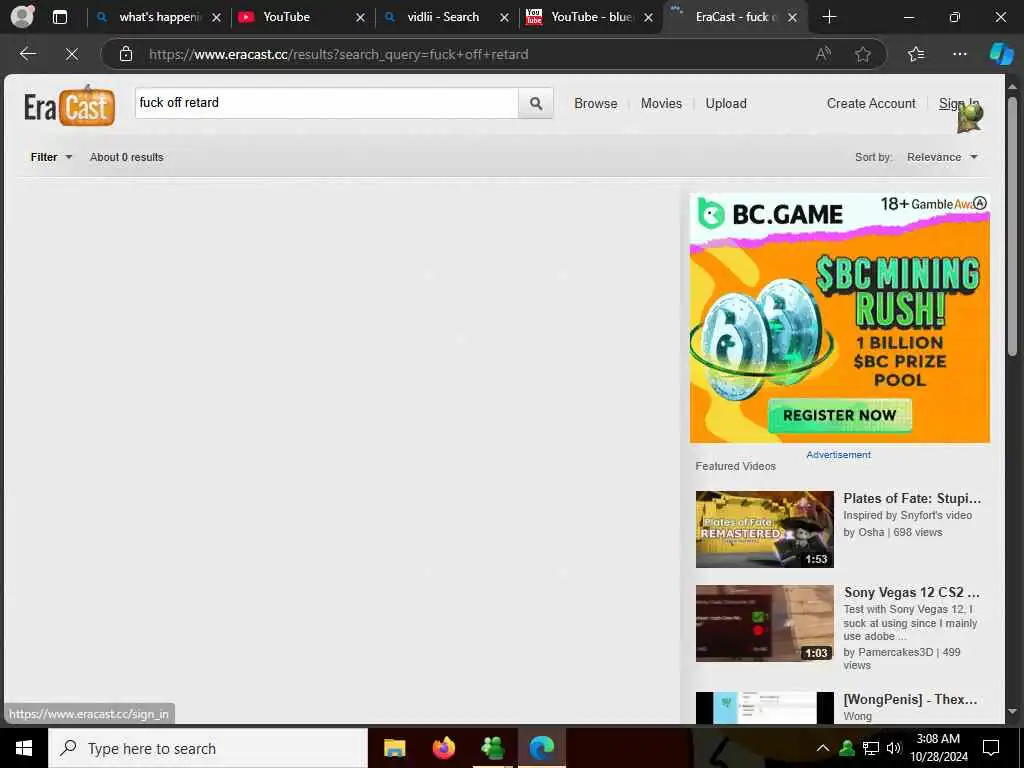Go back with the browser back arrow
Viewport: 1024px width, 768px height.
pyautogui.click(x=27, y=54)
